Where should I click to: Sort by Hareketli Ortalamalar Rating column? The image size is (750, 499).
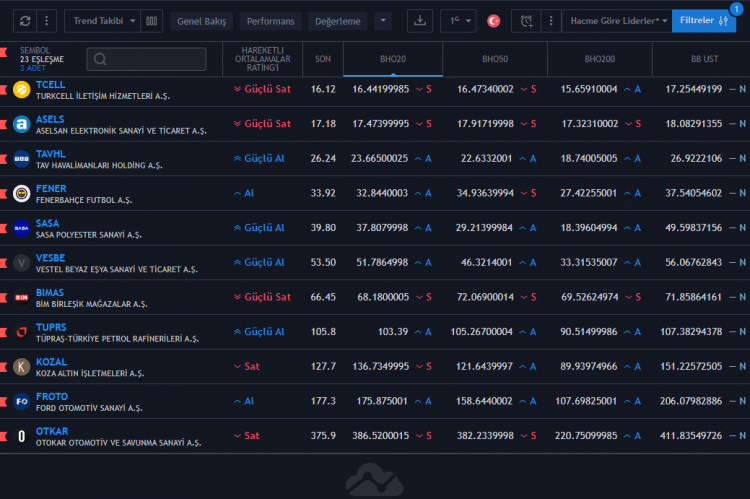[x=262, y=59]
